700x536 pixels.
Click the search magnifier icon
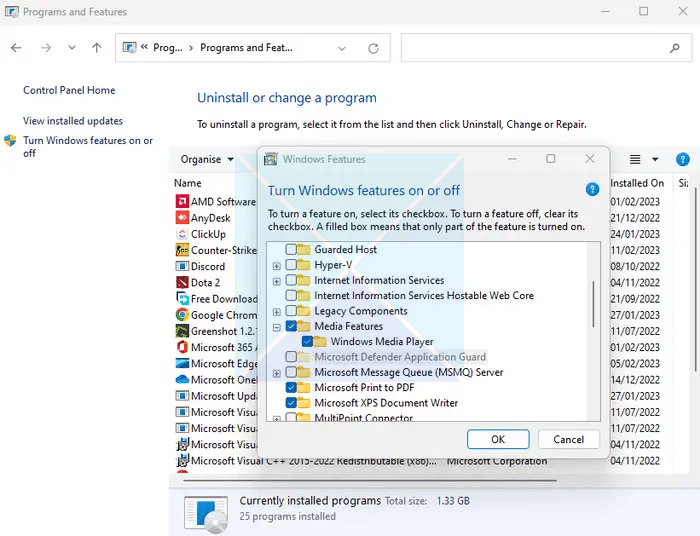pos(675,48)
